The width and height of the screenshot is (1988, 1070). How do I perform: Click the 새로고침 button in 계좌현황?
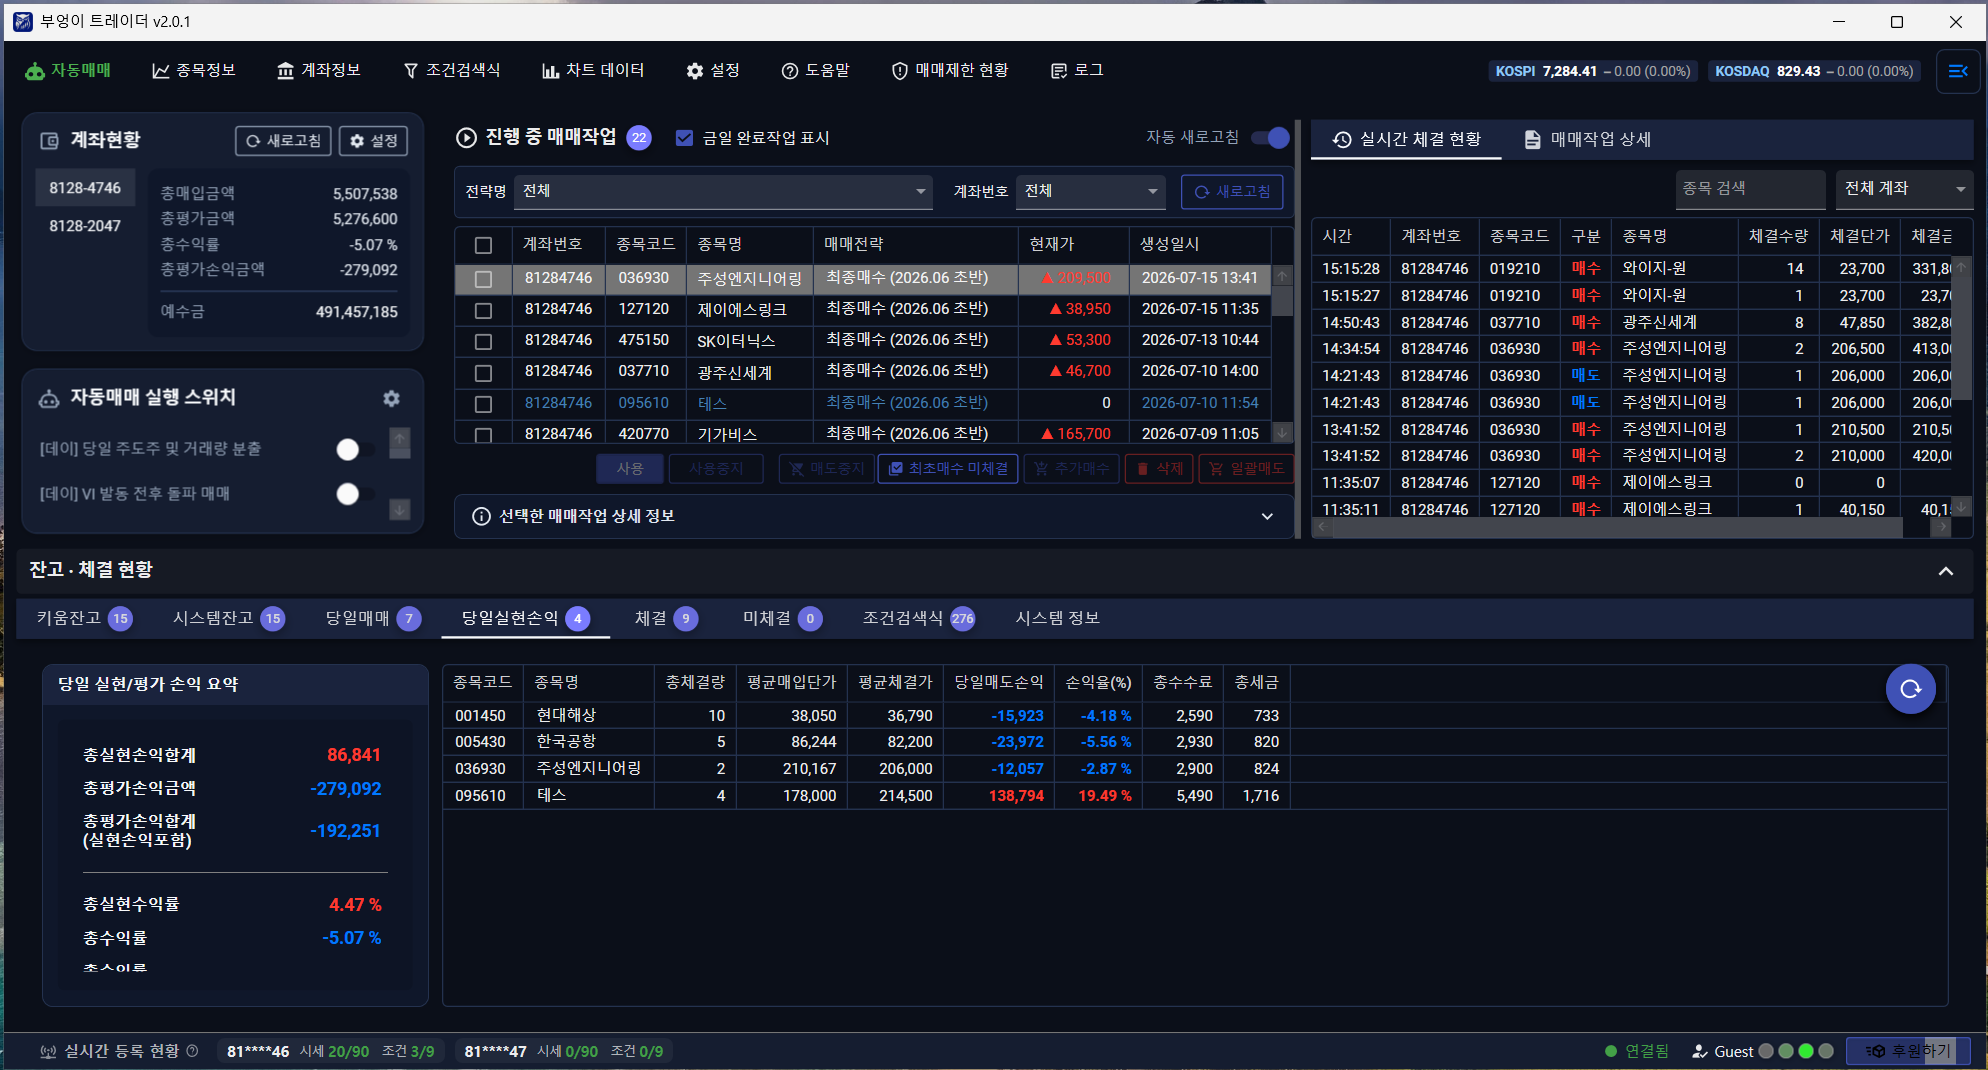point(284,141)
